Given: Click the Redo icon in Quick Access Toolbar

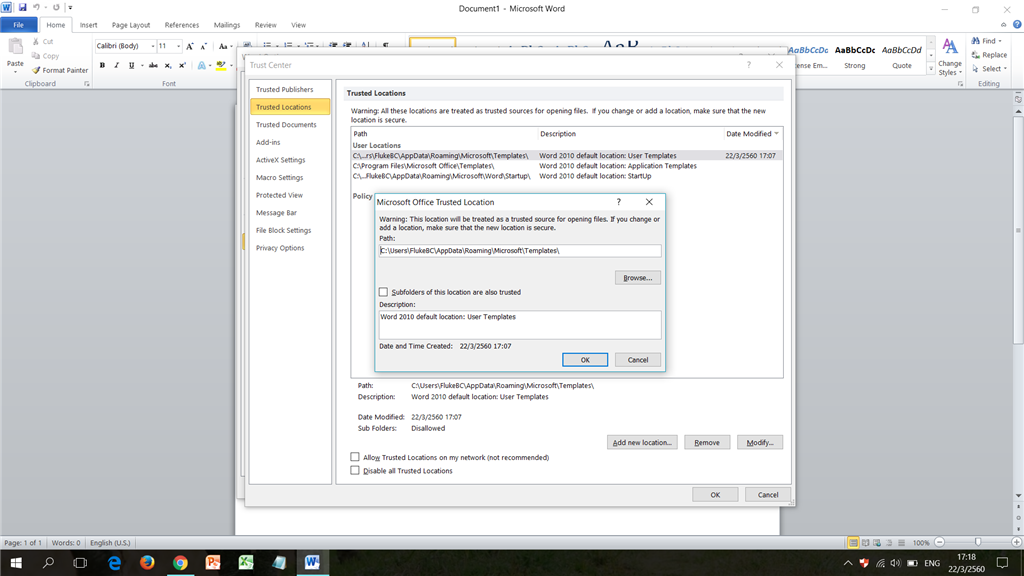Looking at the screenshot, I should tap(56, 7).
